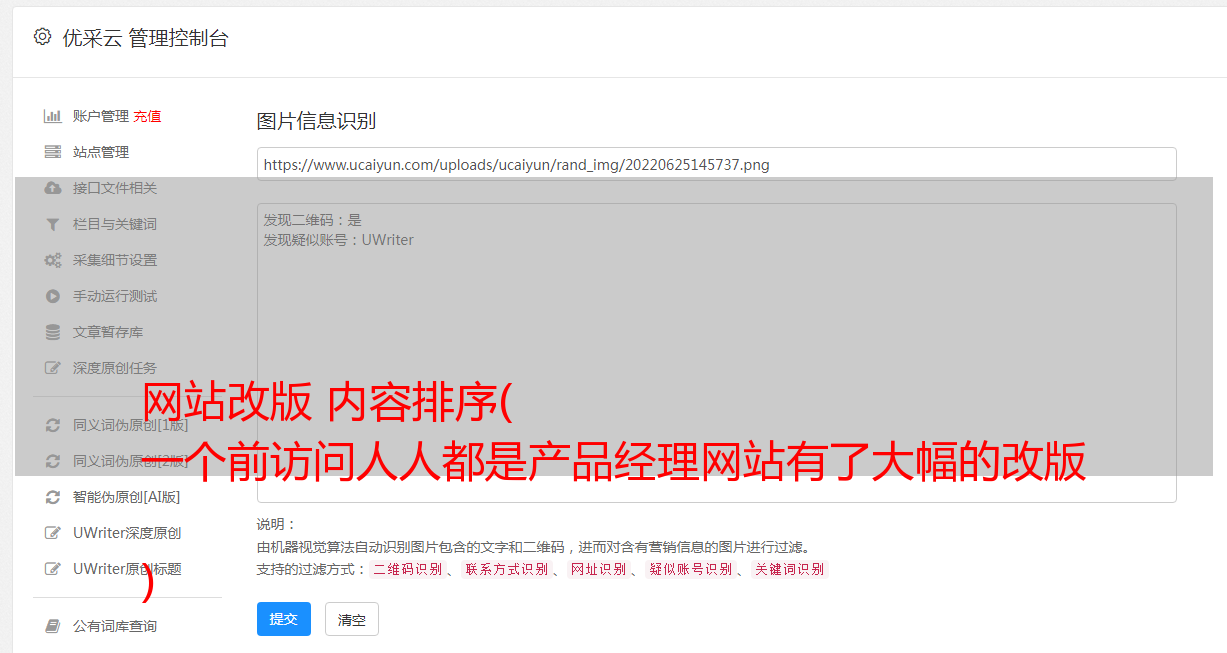Click the filter icon for 栏目与关键词
Viewport: 1227px width, 653px height.
53,224
